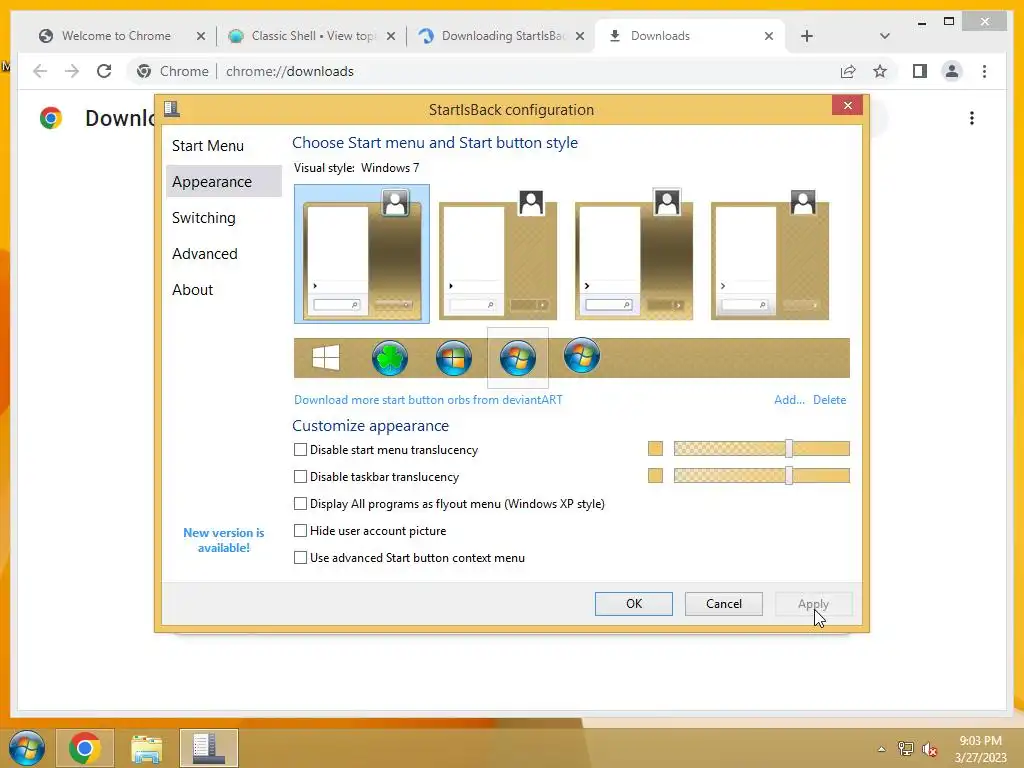Enable Disable start menu translucency checkbox

tap(300, 449)
